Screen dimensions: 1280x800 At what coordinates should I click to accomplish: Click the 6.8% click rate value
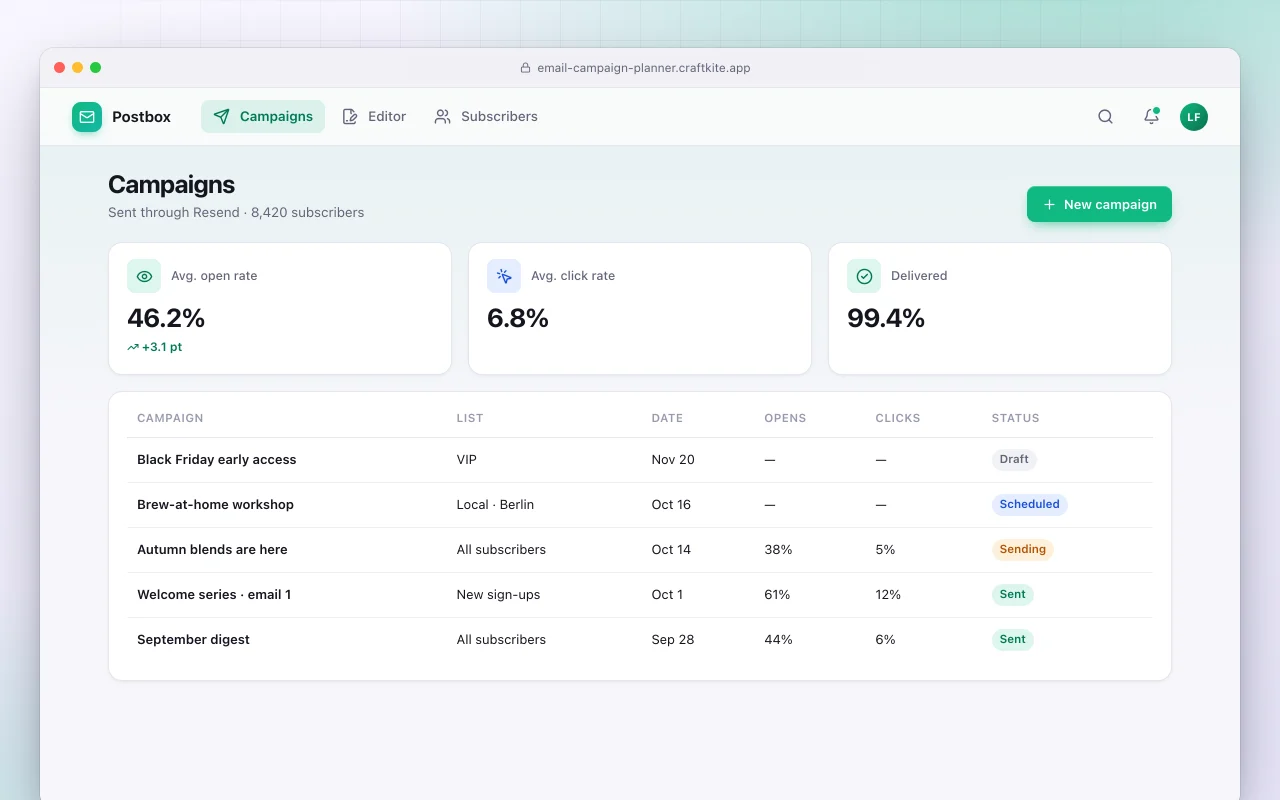point(518,318)
